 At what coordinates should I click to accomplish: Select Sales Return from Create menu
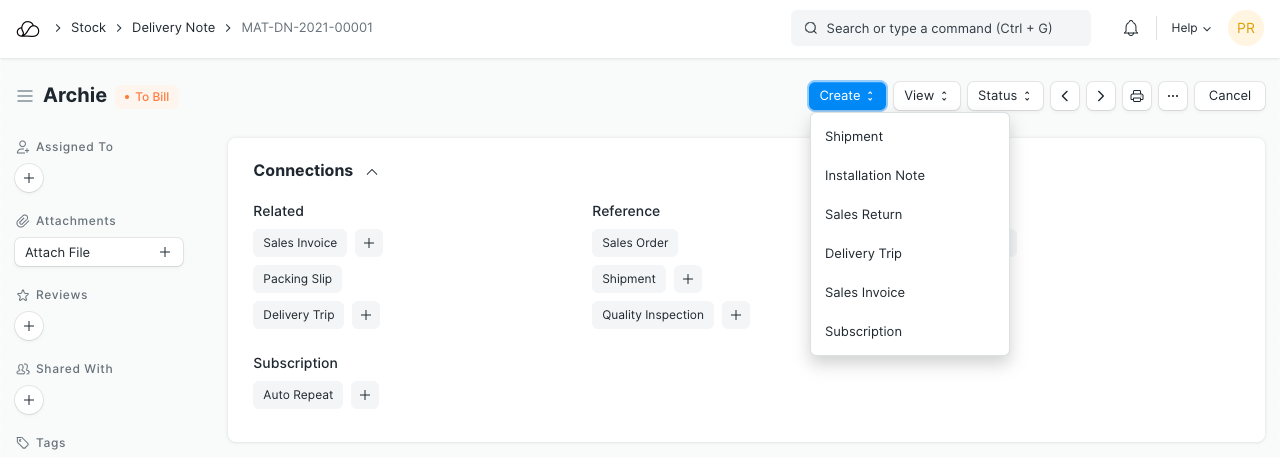[863, 214]
